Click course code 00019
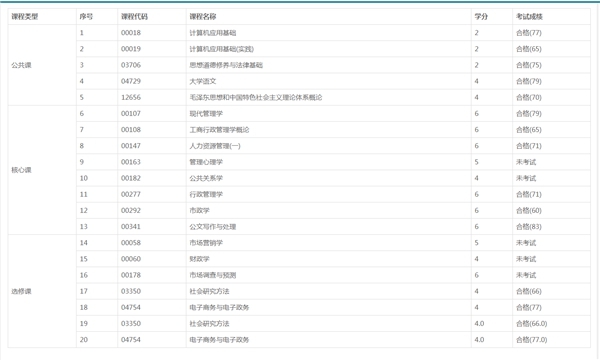600x360 pixels. [x=131, y=49]
